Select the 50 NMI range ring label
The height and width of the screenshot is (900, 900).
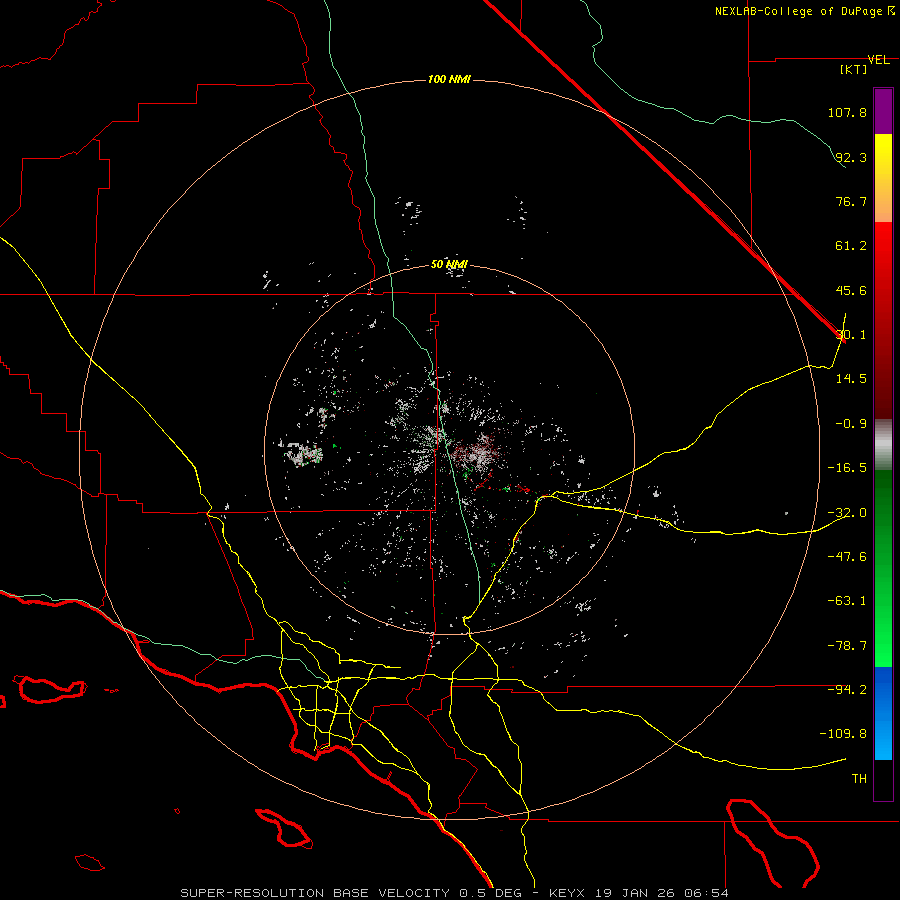pos(449,265)
